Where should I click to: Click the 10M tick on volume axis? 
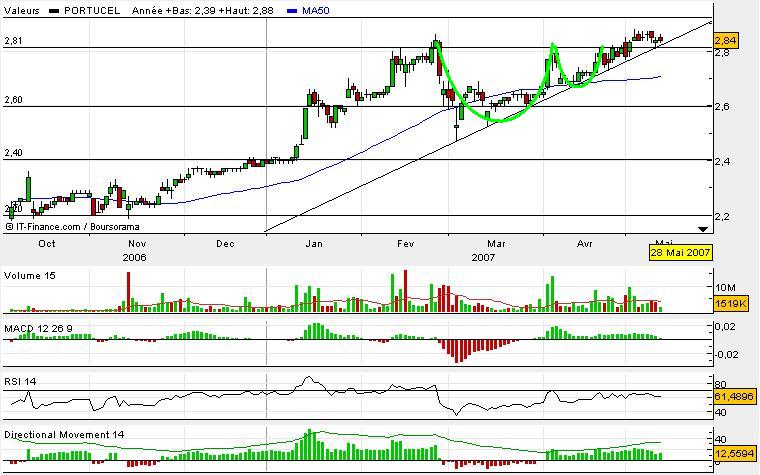(726, 287)
